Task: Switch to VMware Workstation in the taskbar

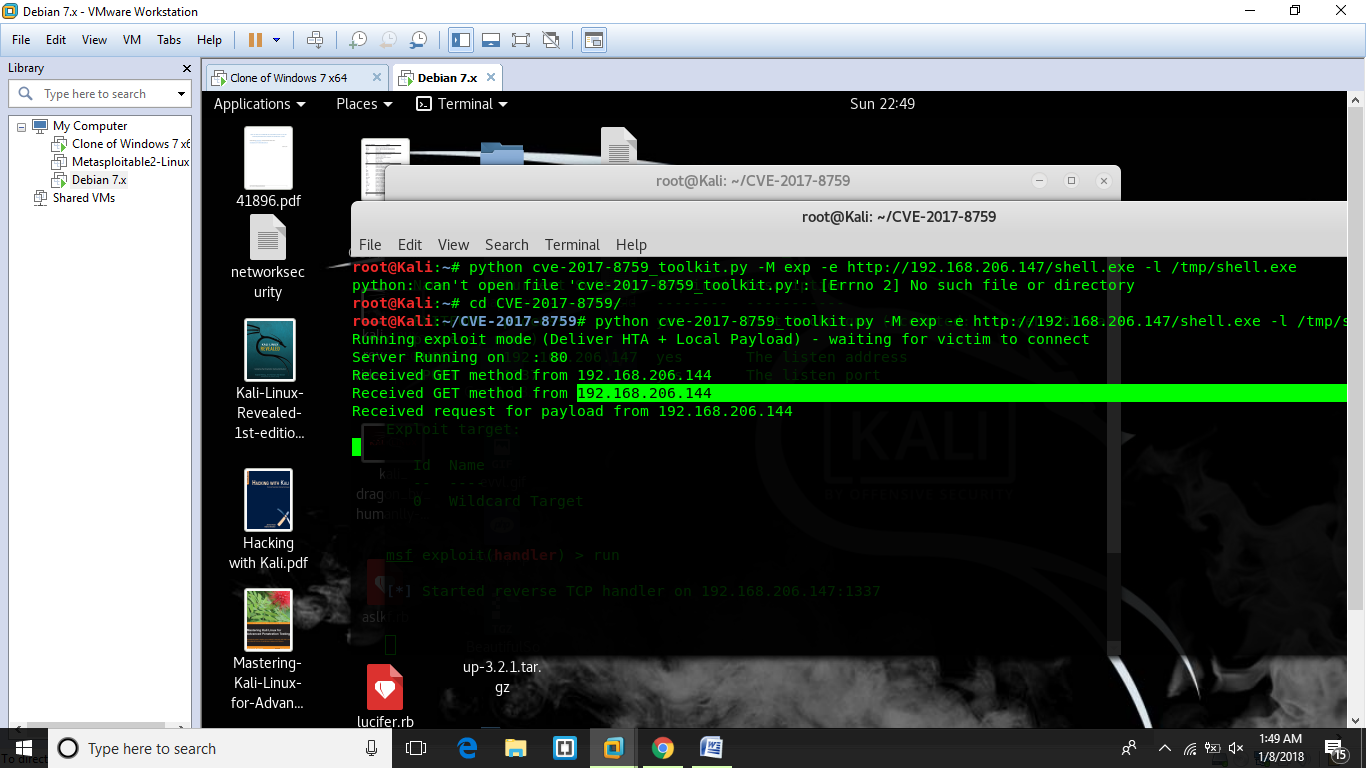Action: coord(613,748)
